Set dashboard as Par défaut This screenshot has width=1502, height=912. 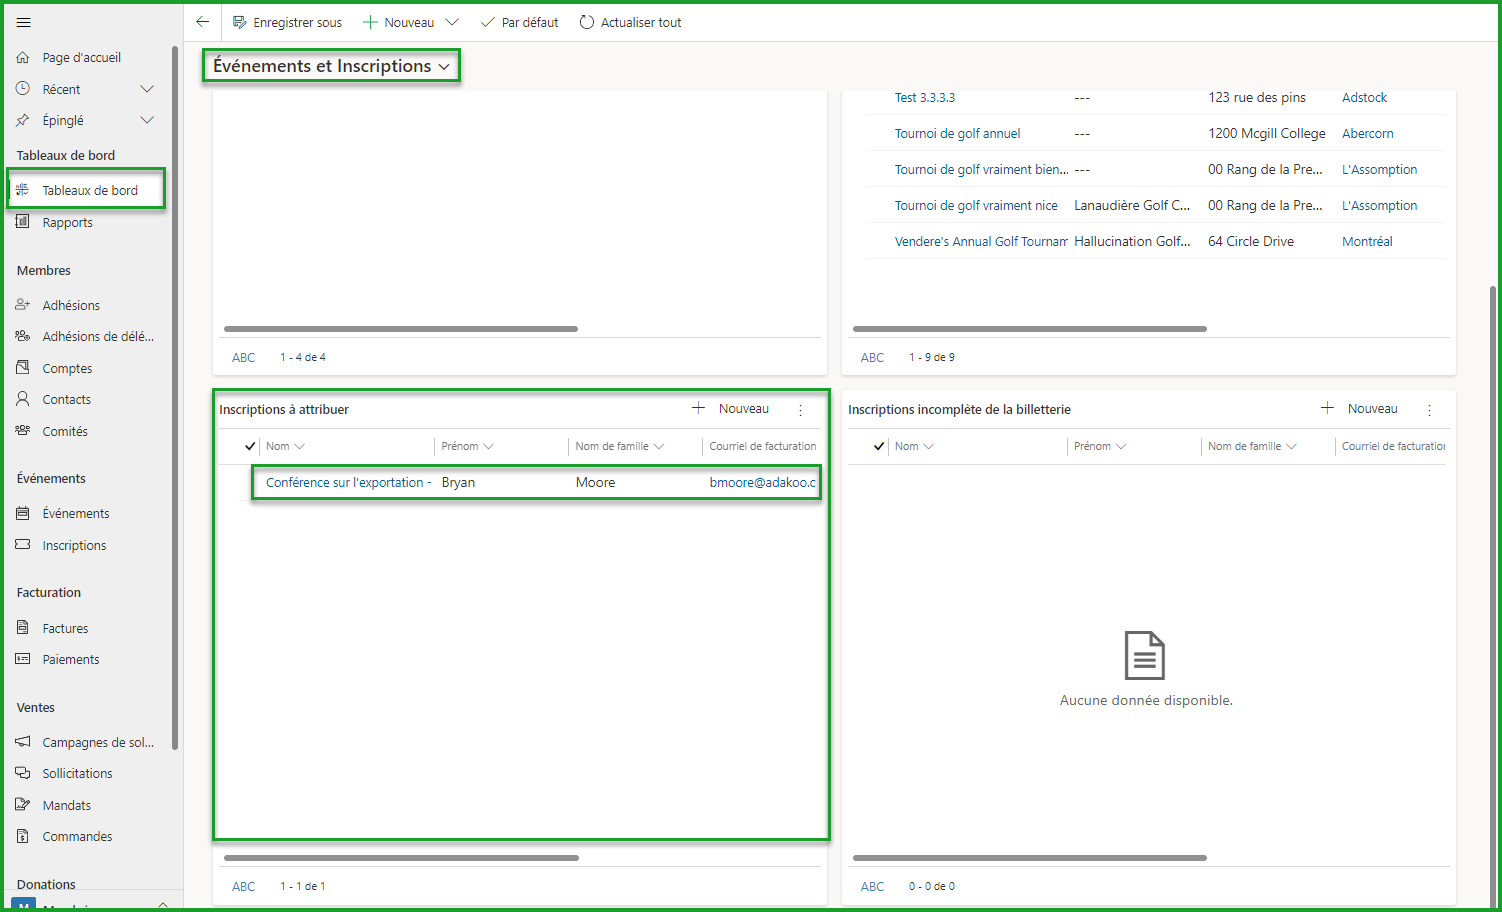pos(519,22)
